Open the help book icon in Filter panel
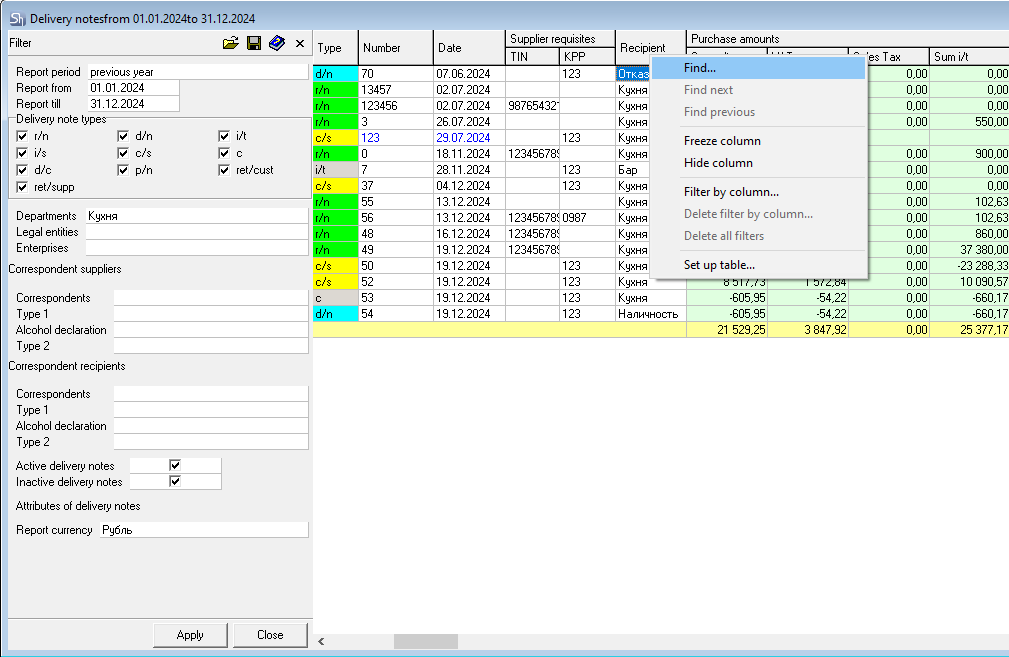This screenshot has width=1009, height=657. click(277, 43)
